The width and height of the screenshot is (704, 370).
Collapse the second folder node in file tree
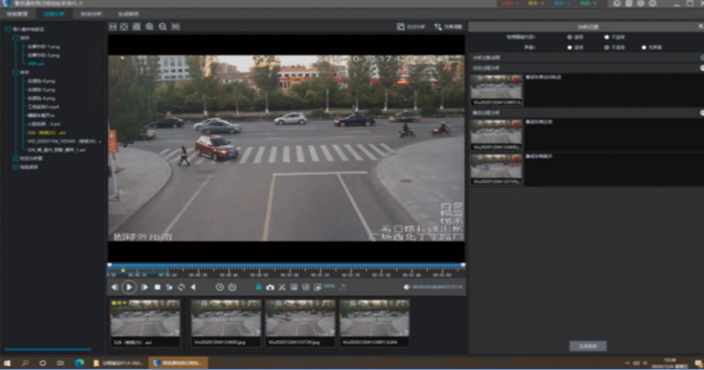(16, 72)
